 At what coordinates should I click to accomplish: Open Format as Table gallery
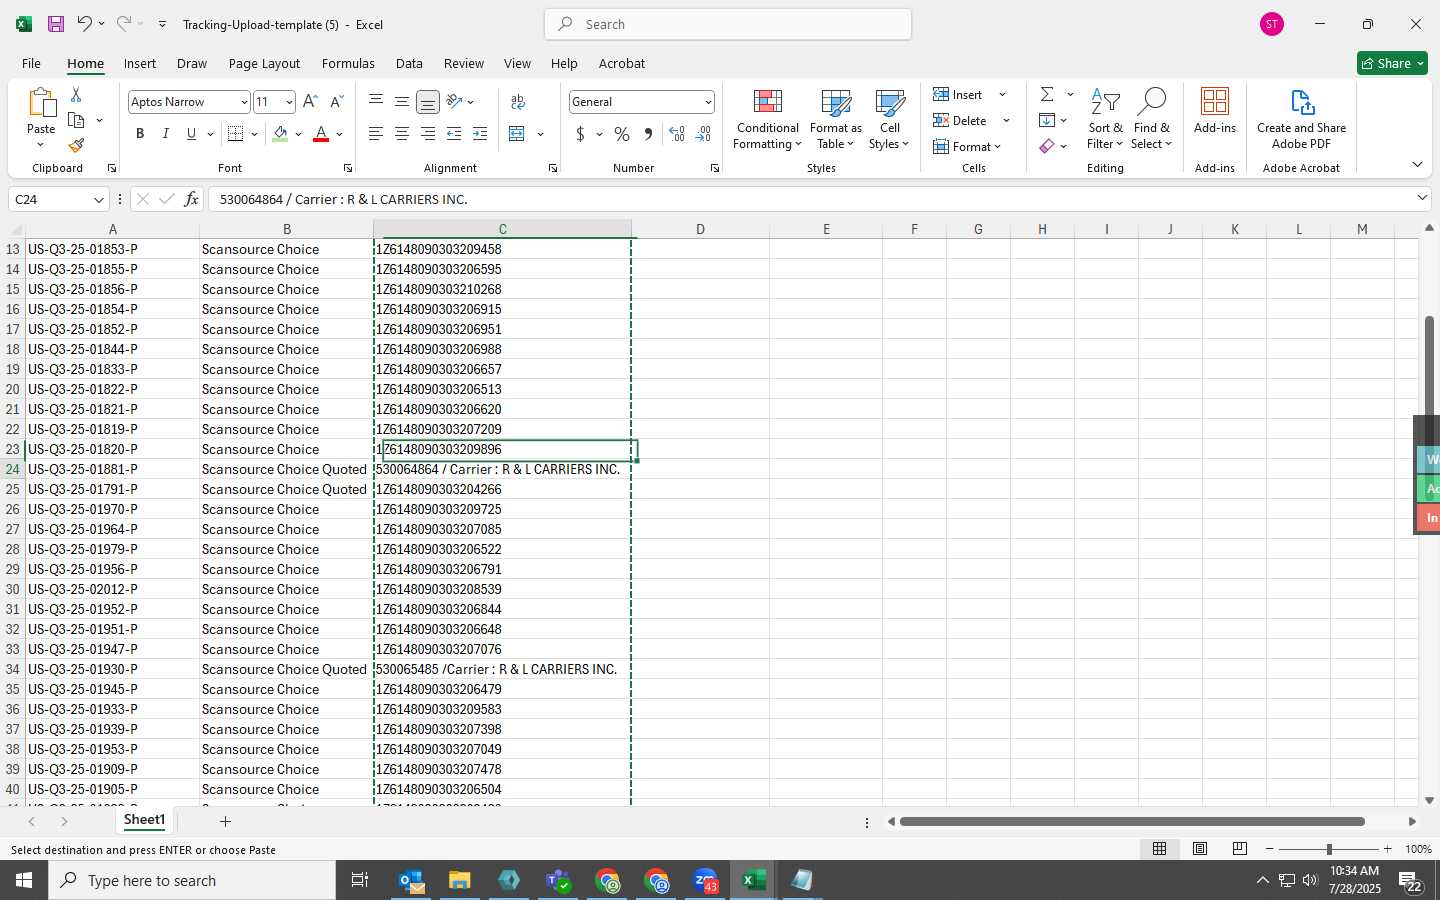835,120
